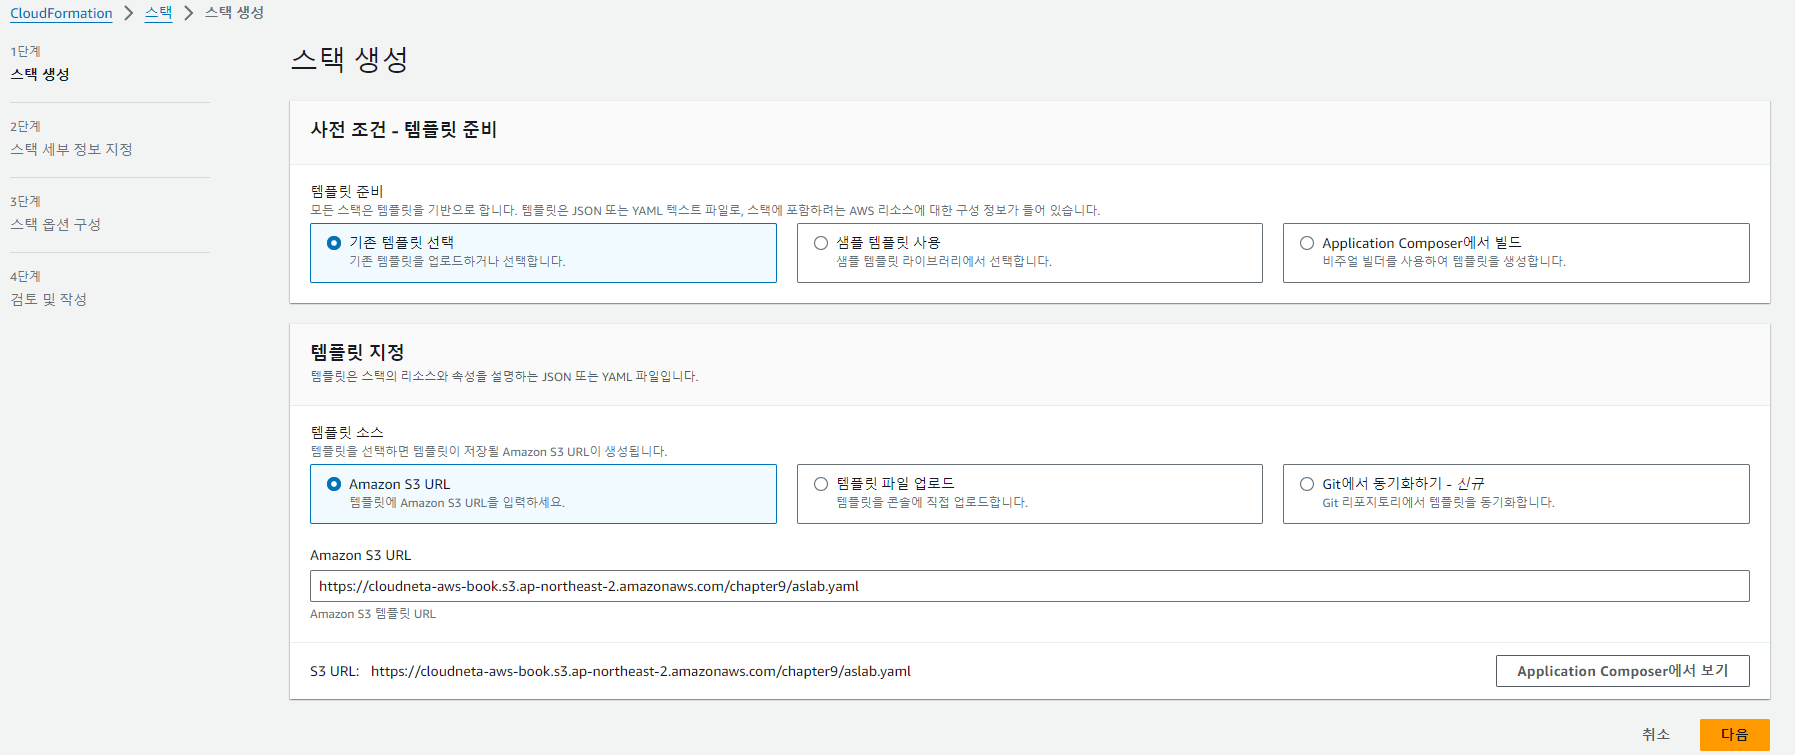Open Application Composer에서 보기 button
1795x755 pixels.
[x=1622, y=671]
